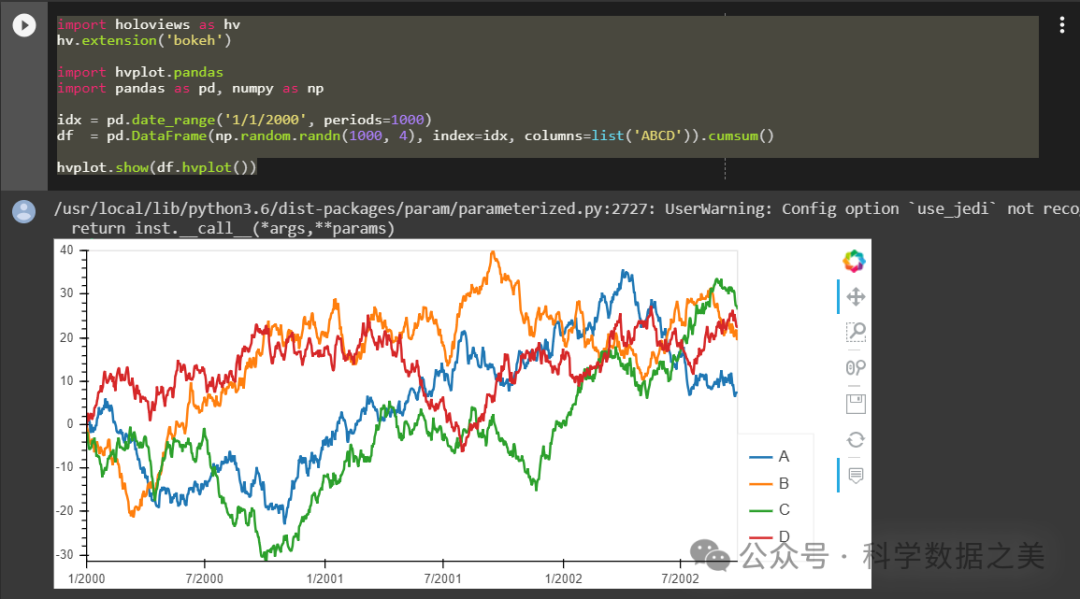The width and height of the screenshot is (1080, 599).
Task: Click the hv.extension('bokeh') code line
Action: click(144, 41)
